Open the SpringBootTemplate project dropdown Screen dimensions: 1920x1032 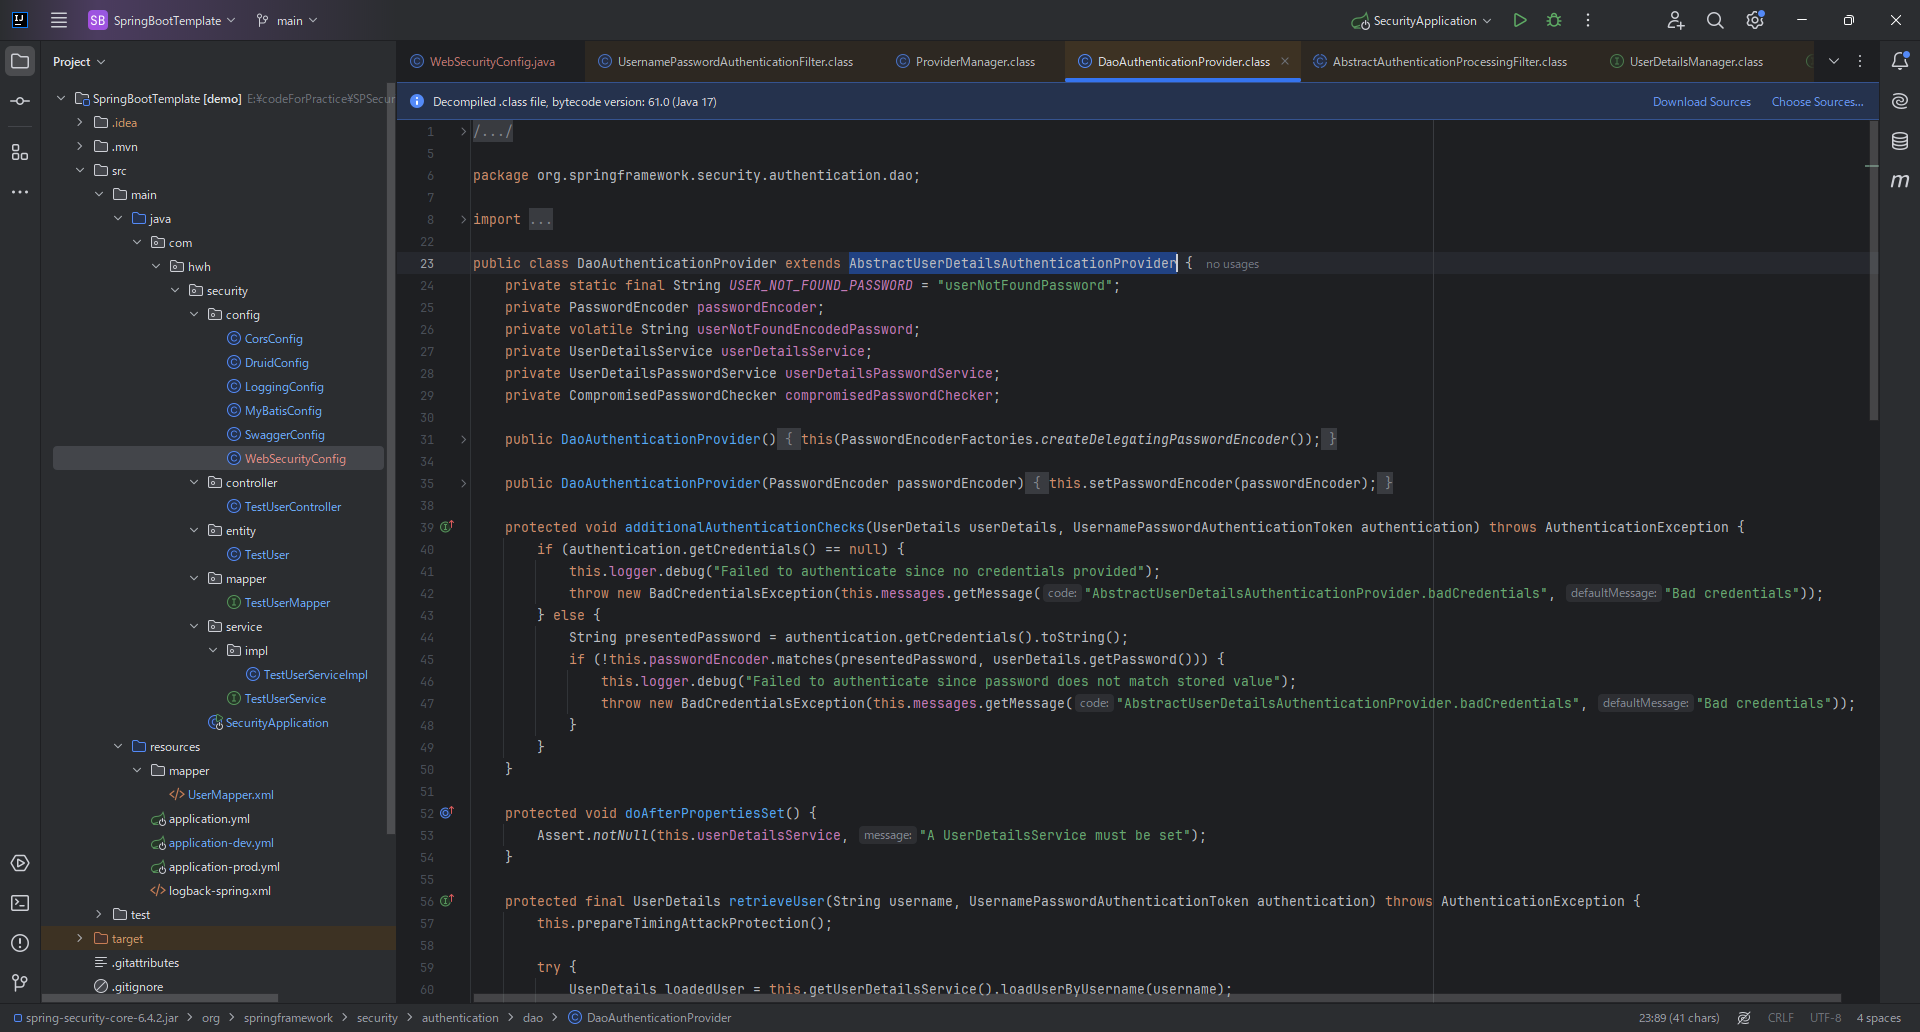click(162, 20)
